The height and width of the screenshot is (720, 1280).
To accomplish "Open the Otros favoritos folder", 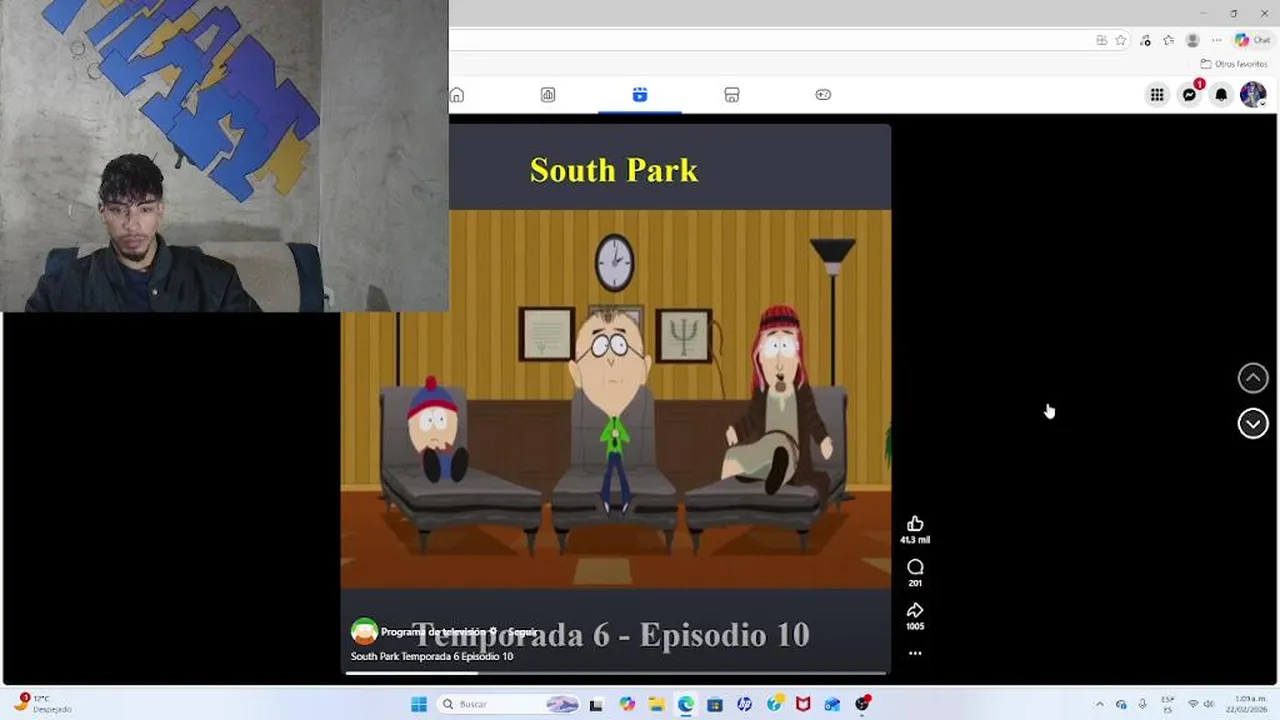I will point(1234,64).
